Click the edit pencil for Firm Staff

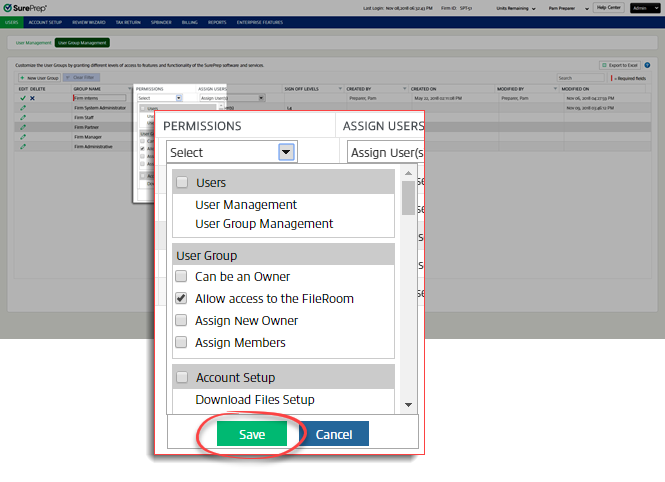[x=22, y=117]
